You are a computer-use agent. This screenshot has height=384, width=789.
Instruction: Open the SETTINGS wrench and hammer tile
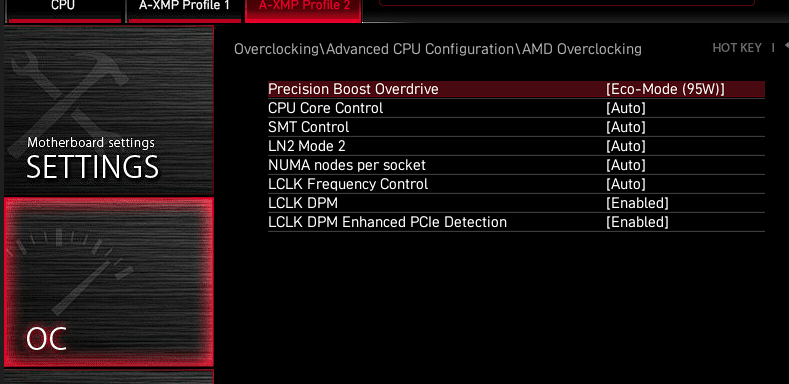[109, 110]
